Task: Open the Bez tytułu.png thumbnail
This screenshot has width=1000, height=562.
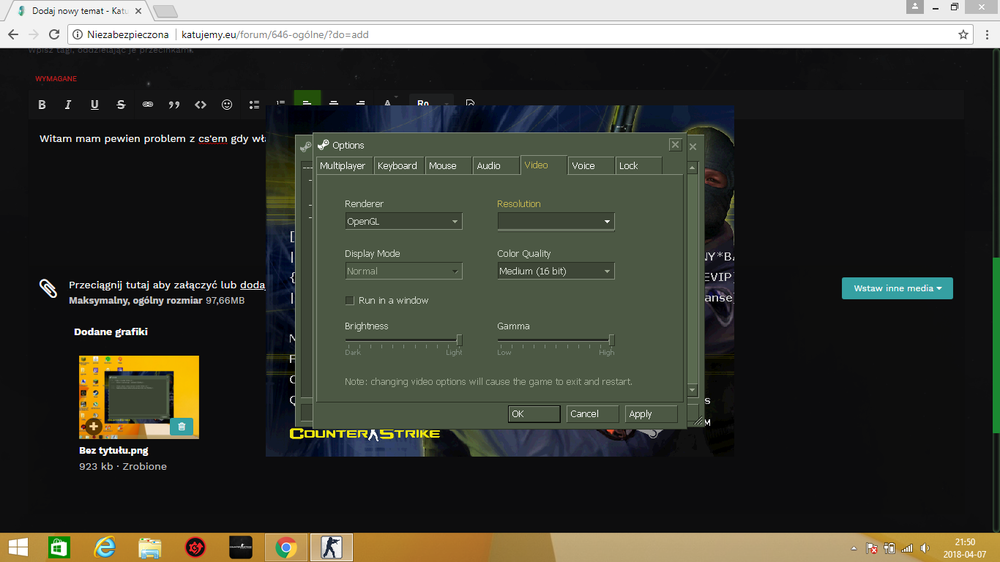Action: click(139, 397)
